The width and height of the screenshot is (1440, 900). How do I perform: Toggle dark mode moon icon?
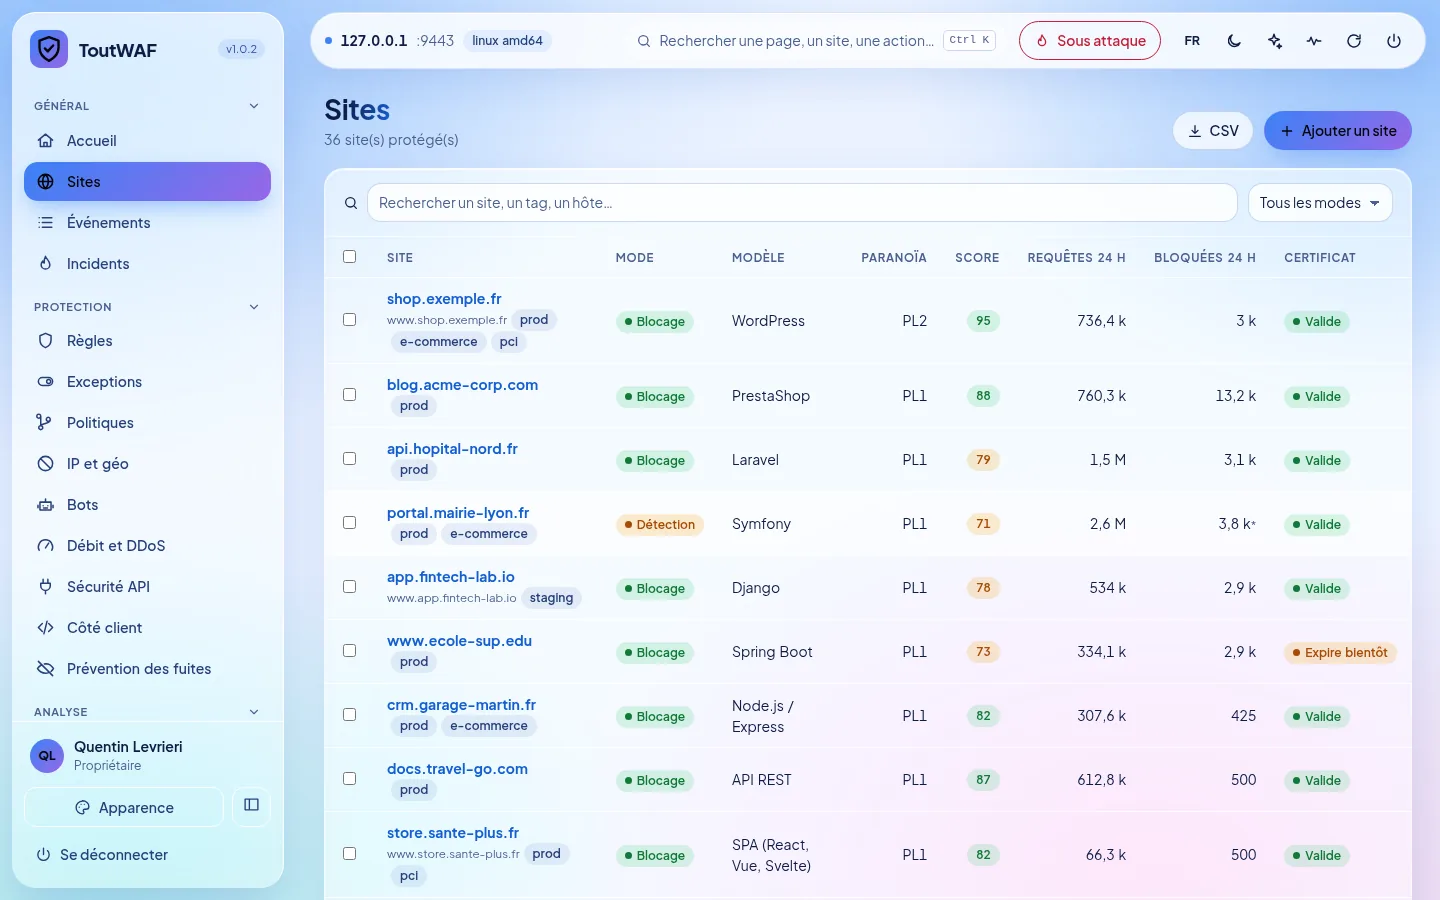[1234, 41]
